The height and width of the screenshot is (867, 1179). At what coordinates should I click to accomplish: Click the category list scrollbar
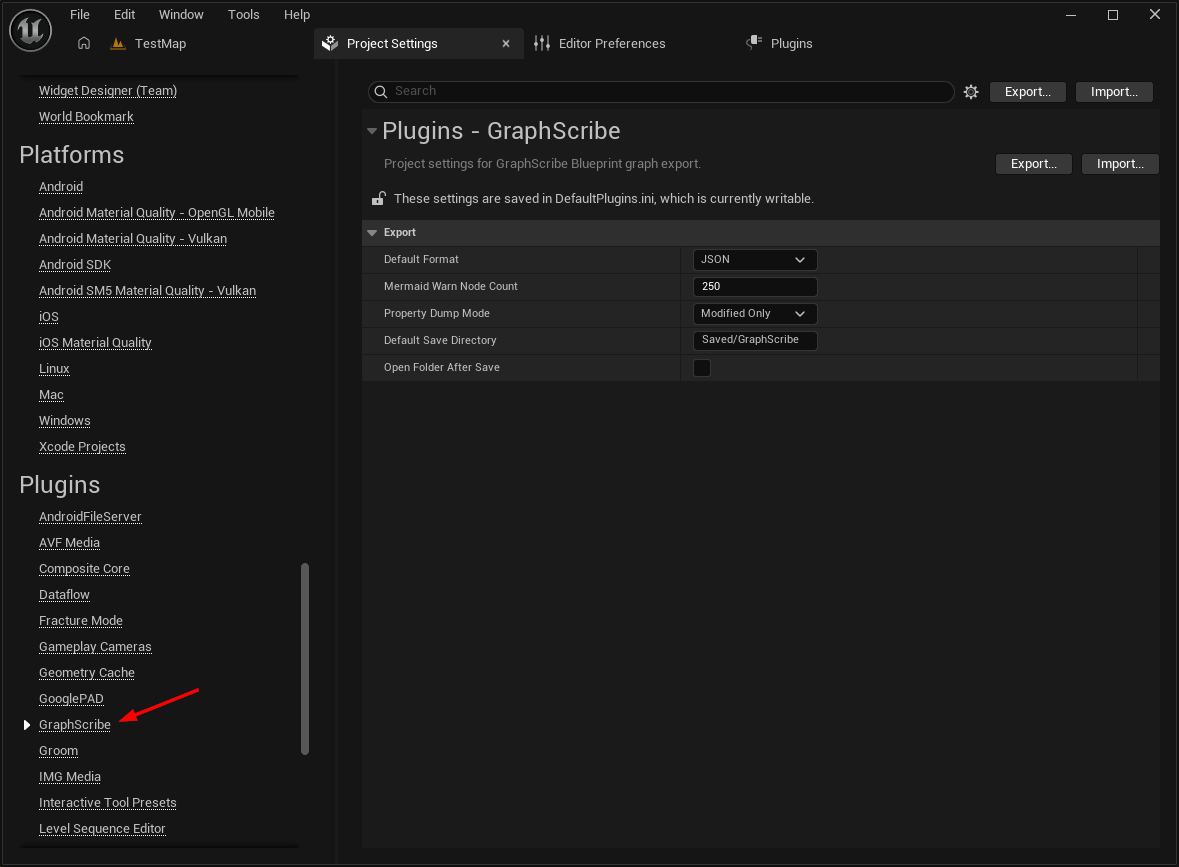click(x=305, y=658)
